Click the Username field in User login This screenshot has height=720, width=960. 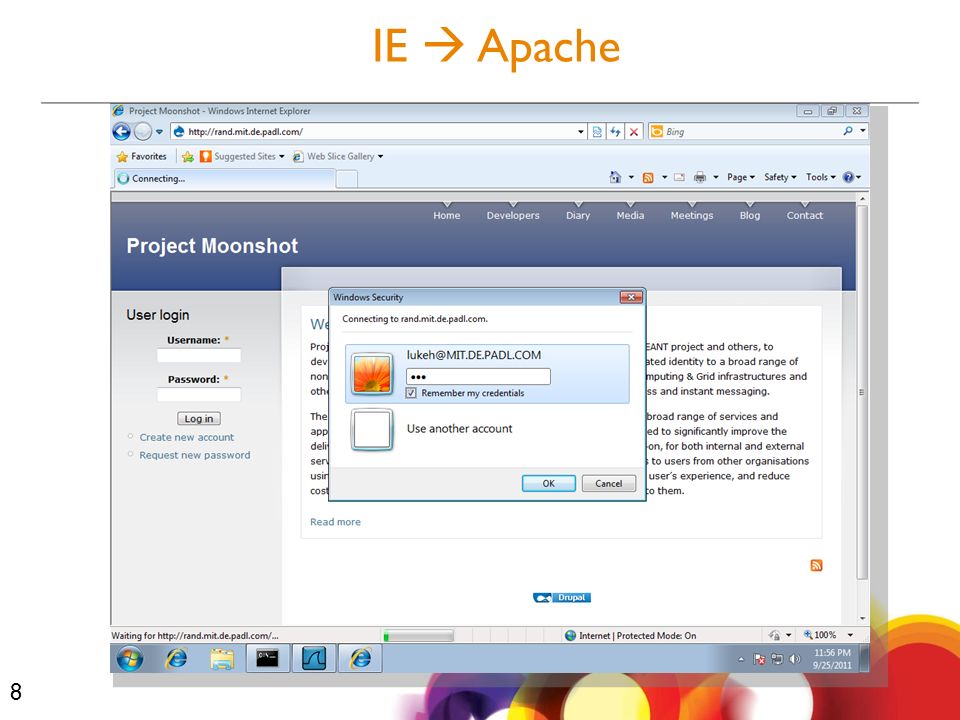[x=199, y=356]
